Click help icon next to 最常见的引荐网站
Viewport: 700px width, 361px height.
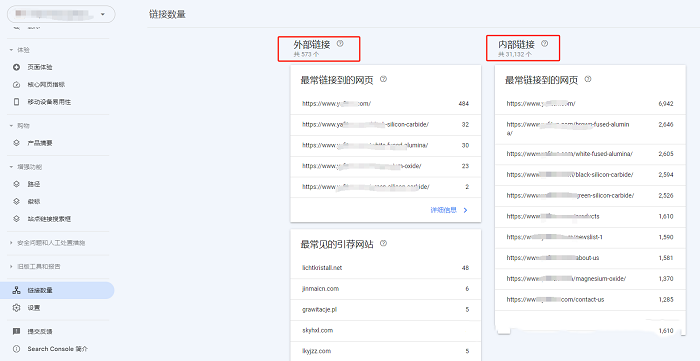click(383, 244)
